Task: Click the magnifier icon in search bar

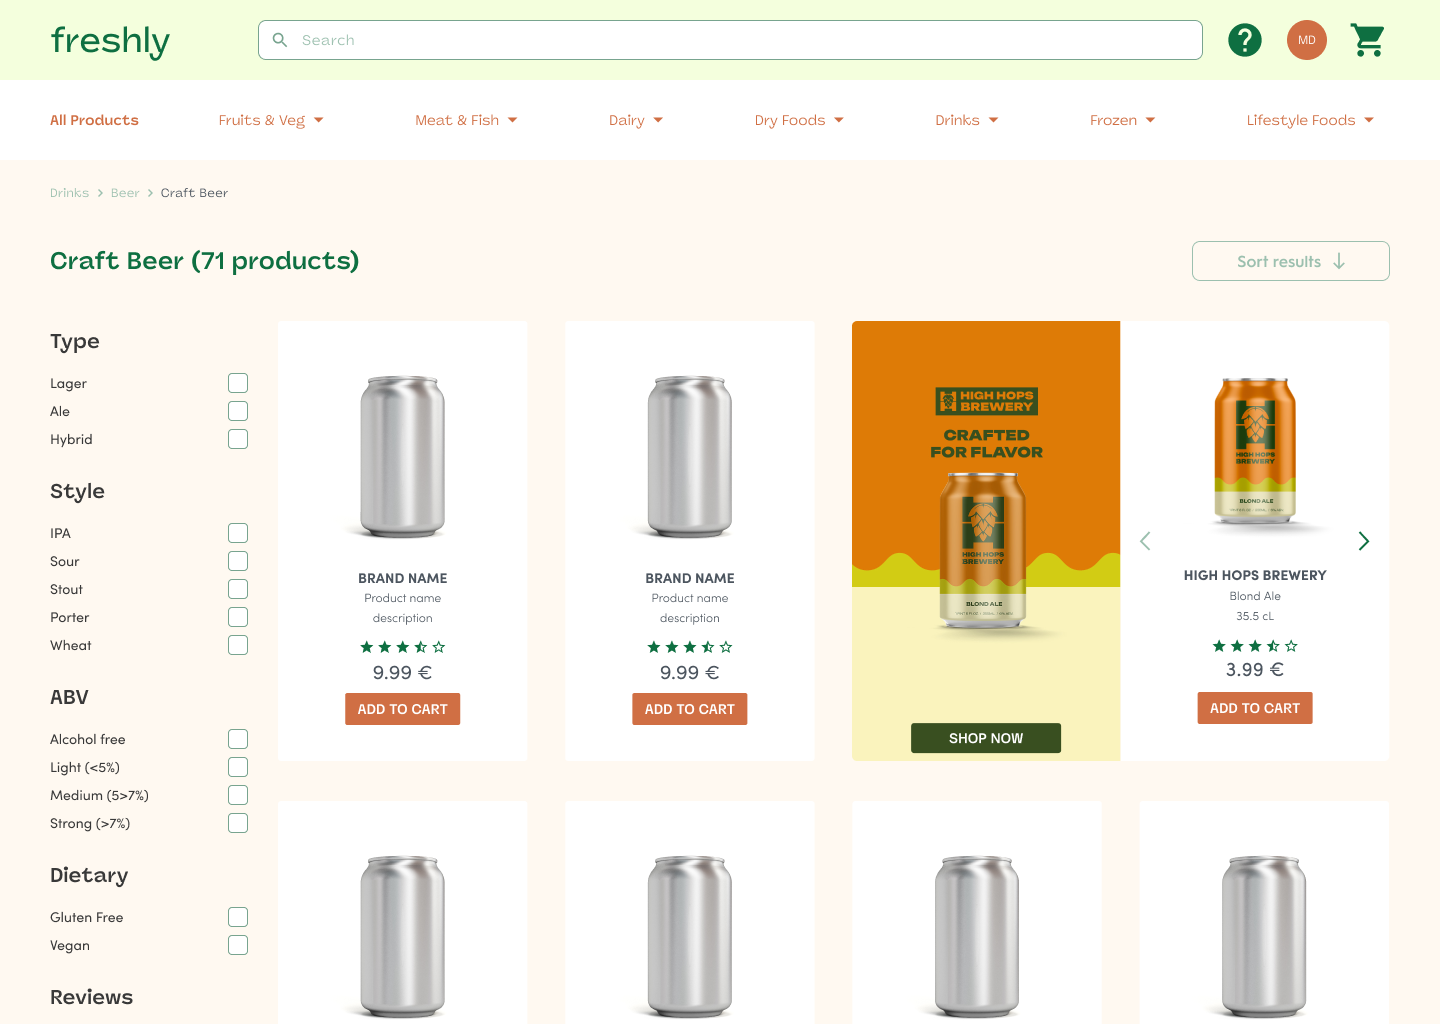Action: [280, 40]
